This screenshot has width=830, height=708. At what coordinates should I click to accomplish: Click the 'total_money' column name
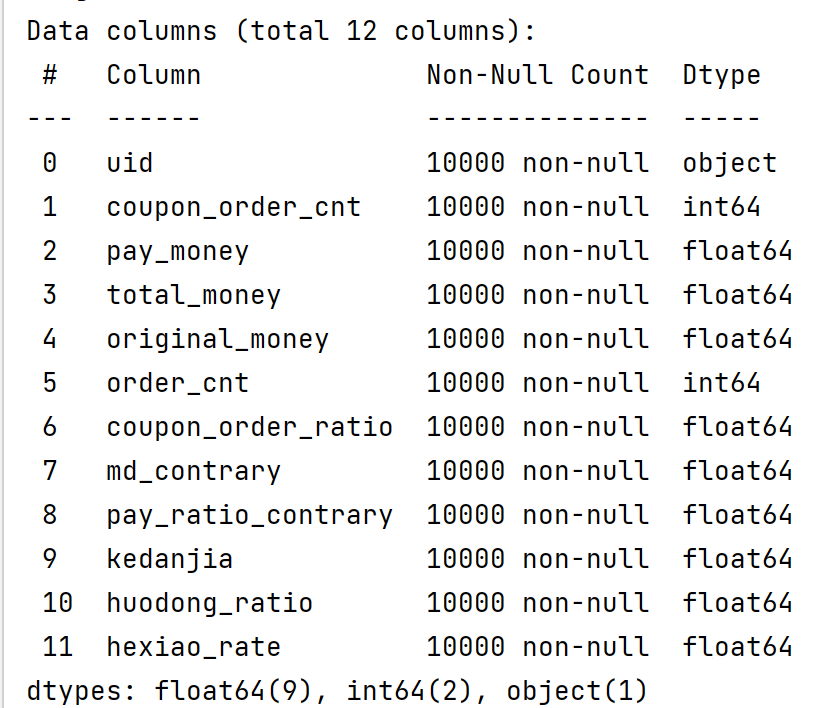pos(193,295)
